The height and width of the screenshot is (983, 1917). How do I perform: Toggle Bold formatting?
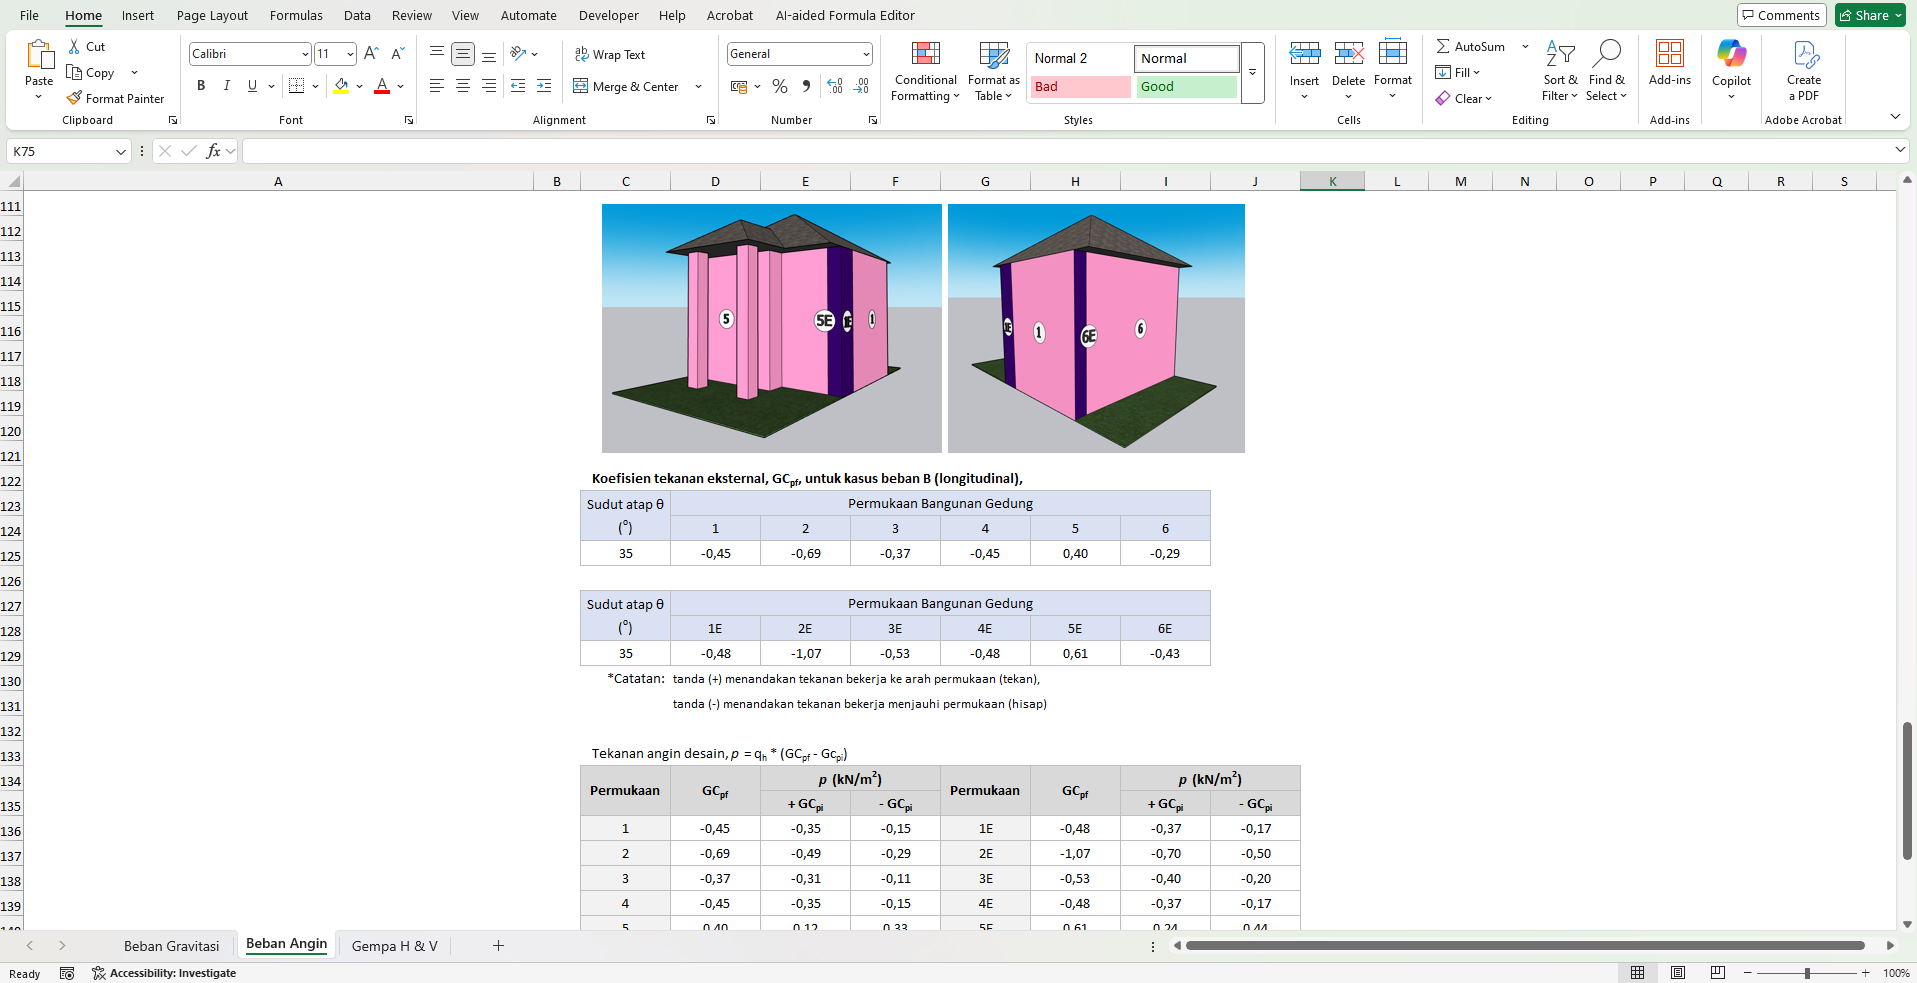[x=201, y=86]
